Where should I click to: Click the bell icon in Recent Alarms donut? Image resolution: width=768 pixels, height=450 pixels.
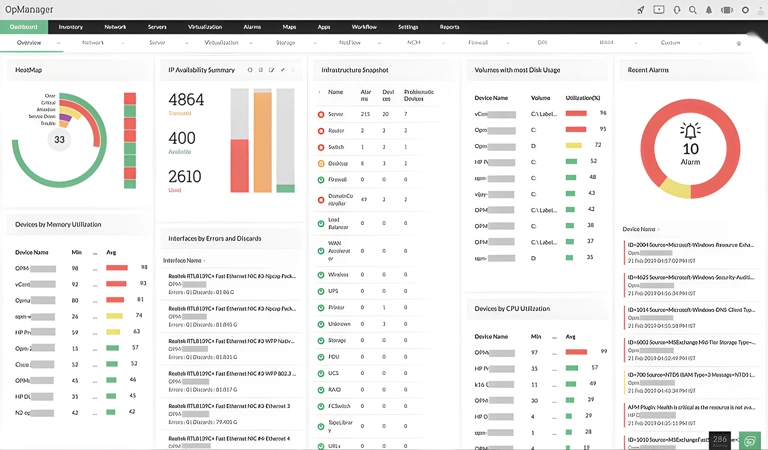(690, 131)
